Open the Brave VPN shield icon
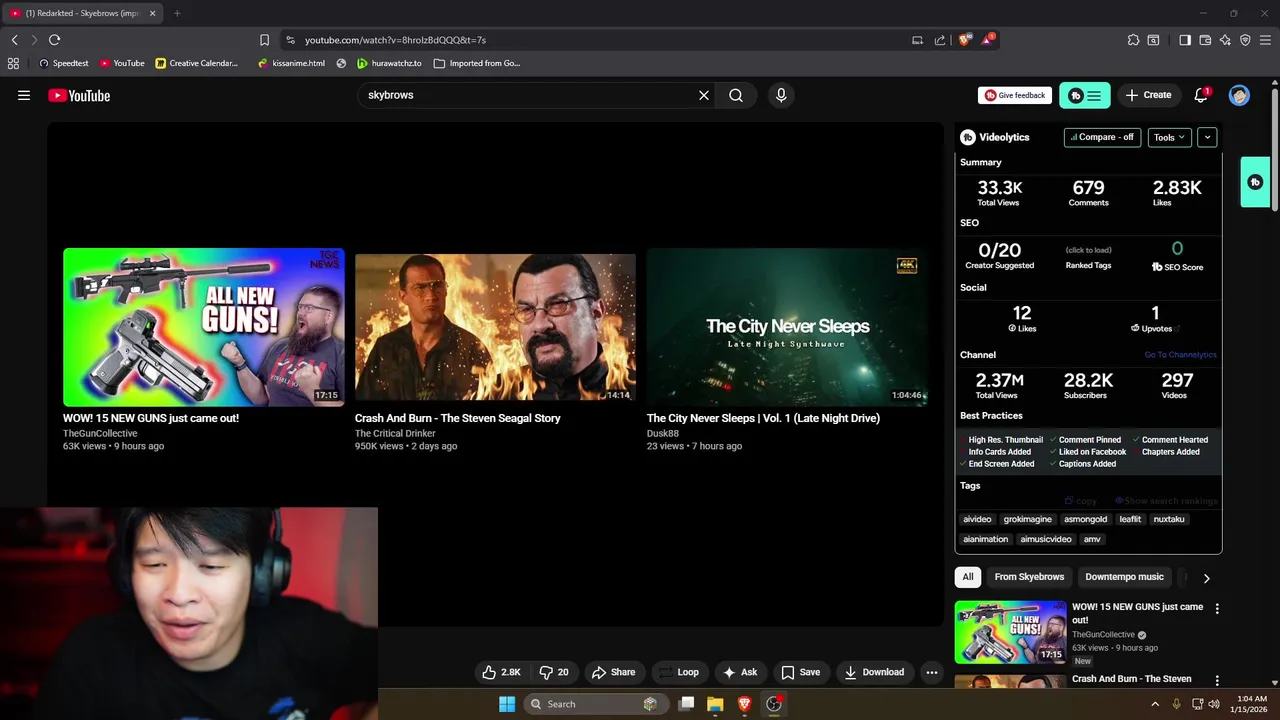Image resolution: width=1280 pixels, height=720 pixels. 1245,40
